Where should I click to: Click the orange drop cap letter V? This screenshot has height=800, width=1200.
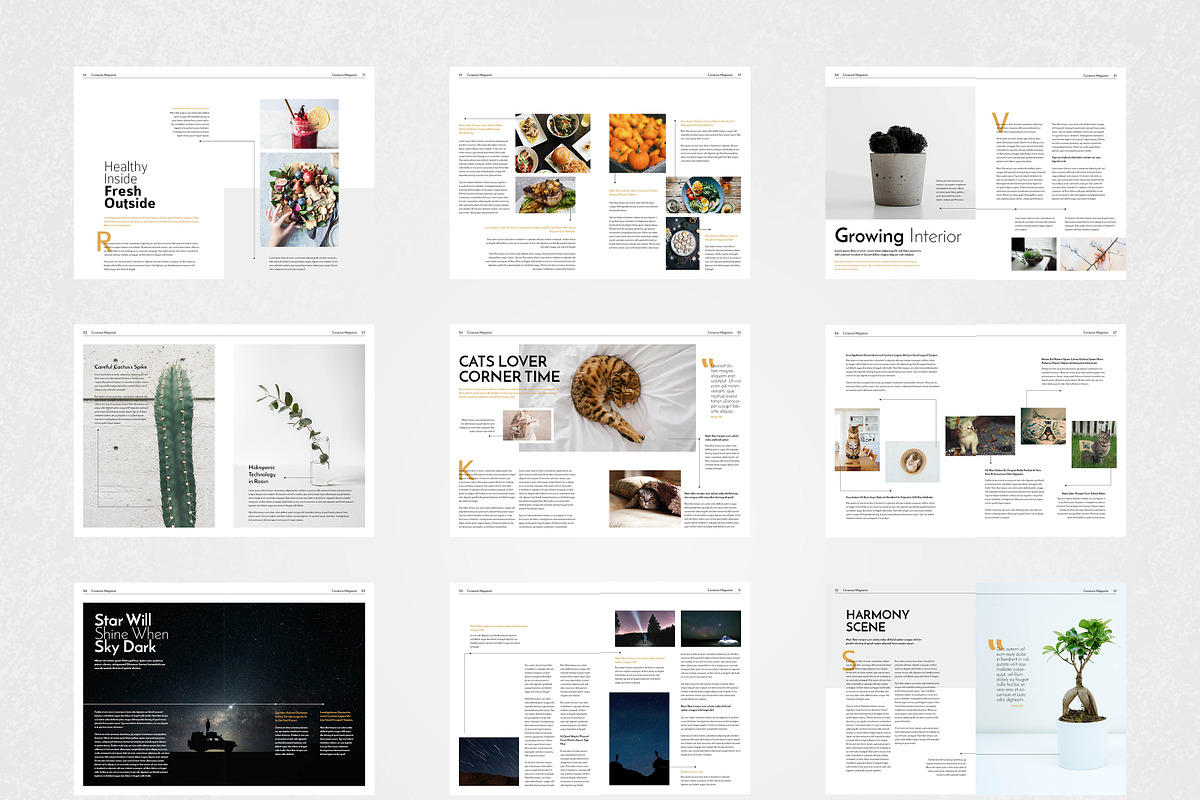click(998, 122)
